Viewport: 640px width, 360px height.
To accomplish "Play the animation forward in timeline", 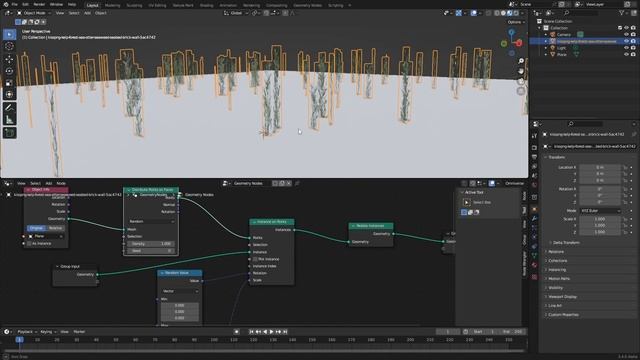I will (x=271, y=332).
